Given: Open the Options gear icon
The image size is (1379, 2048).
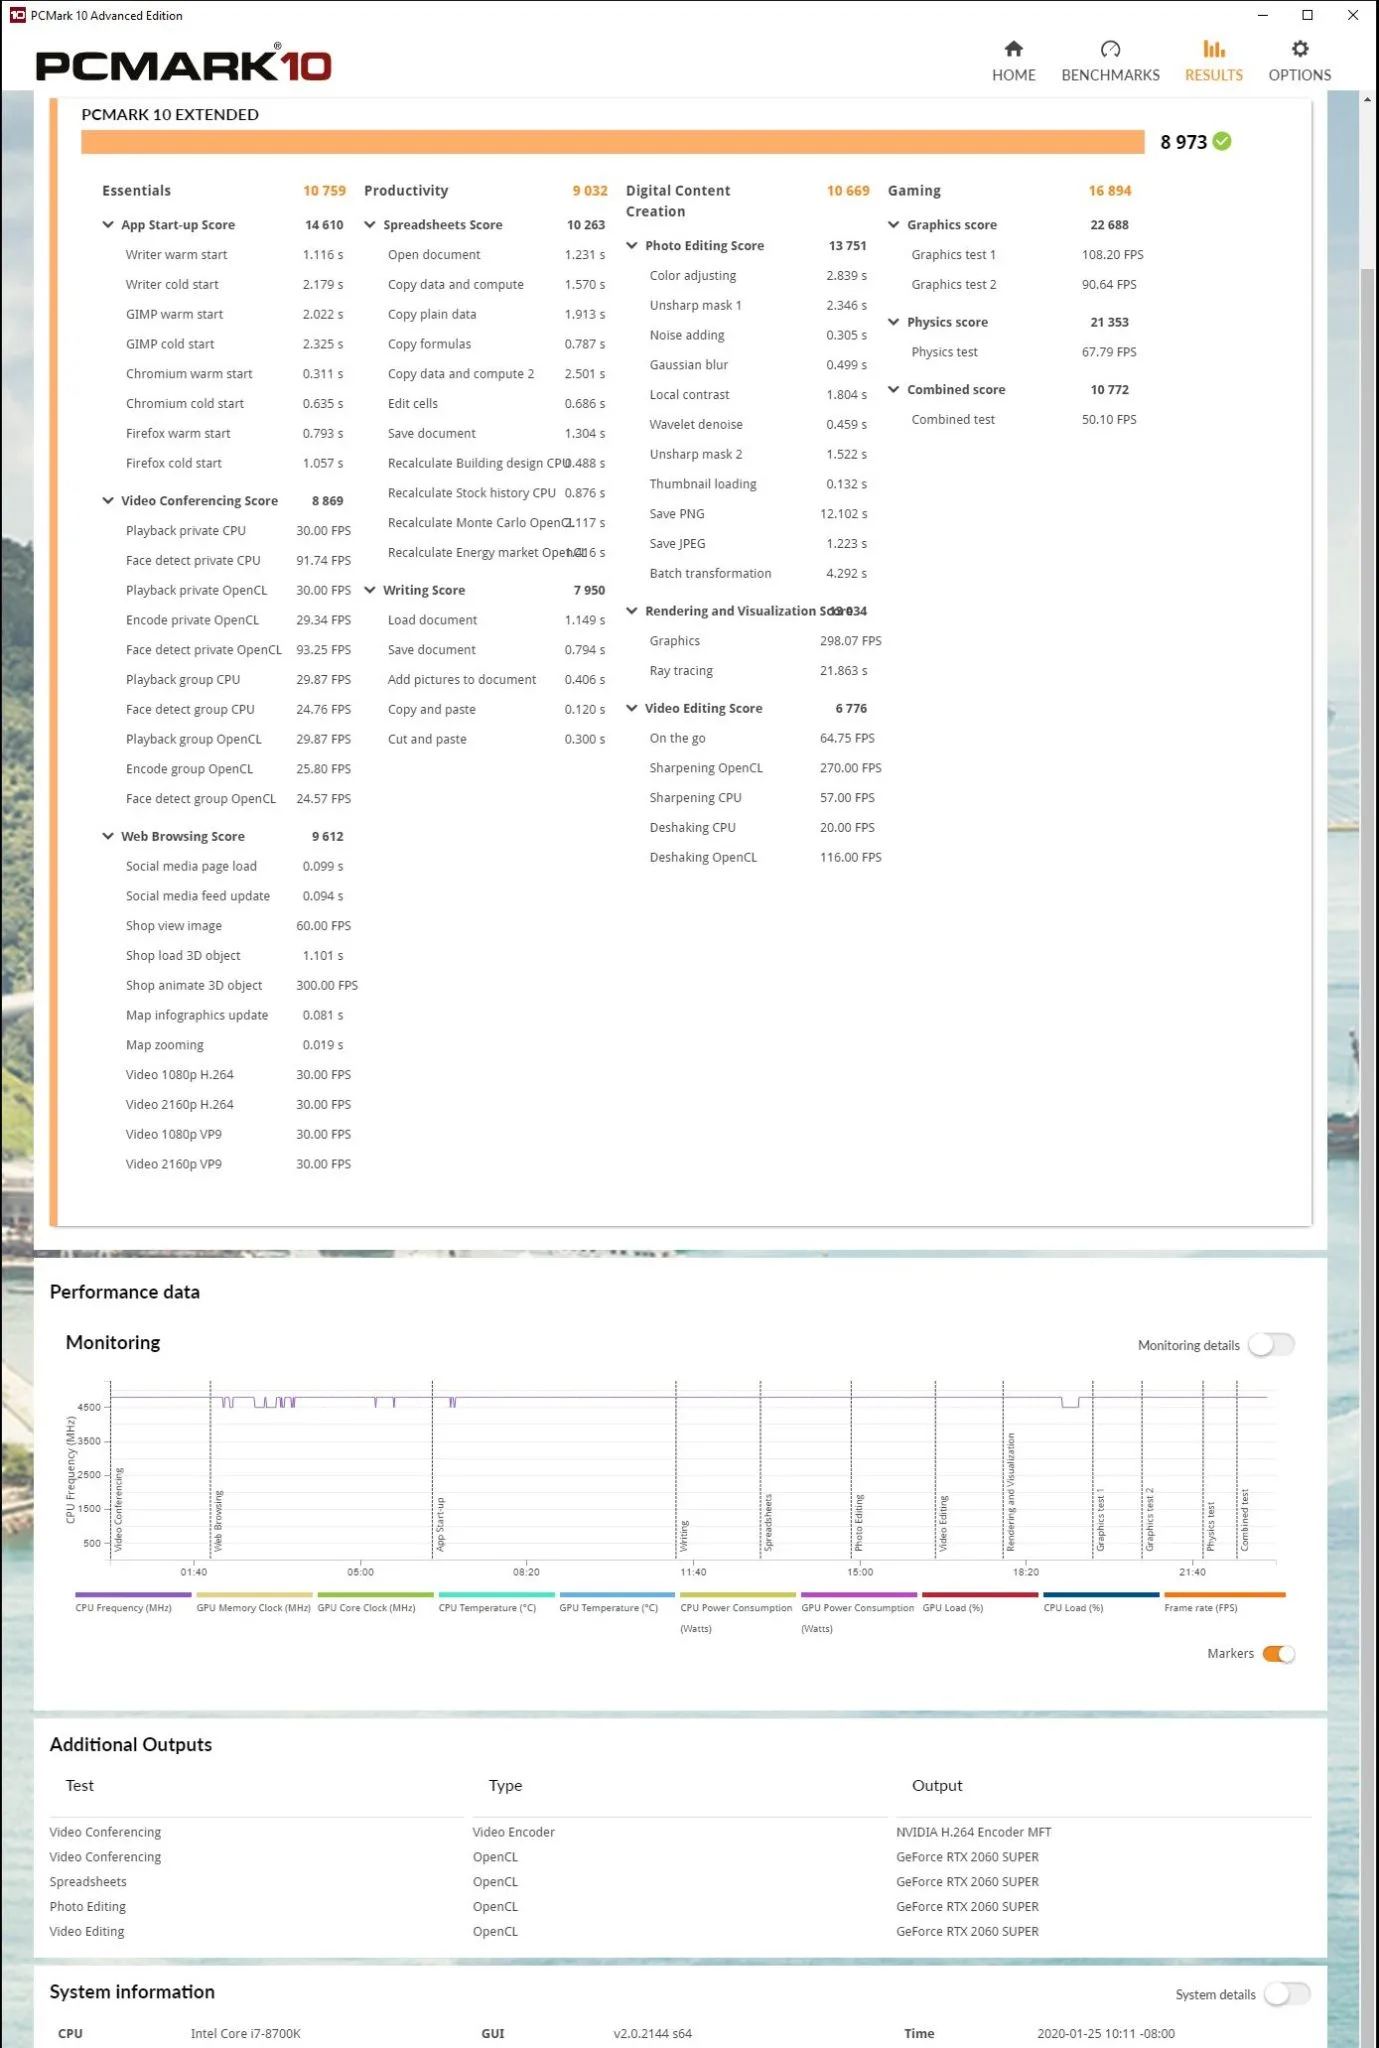Looking at the screenshot, I should click(x=1299, y=49).
